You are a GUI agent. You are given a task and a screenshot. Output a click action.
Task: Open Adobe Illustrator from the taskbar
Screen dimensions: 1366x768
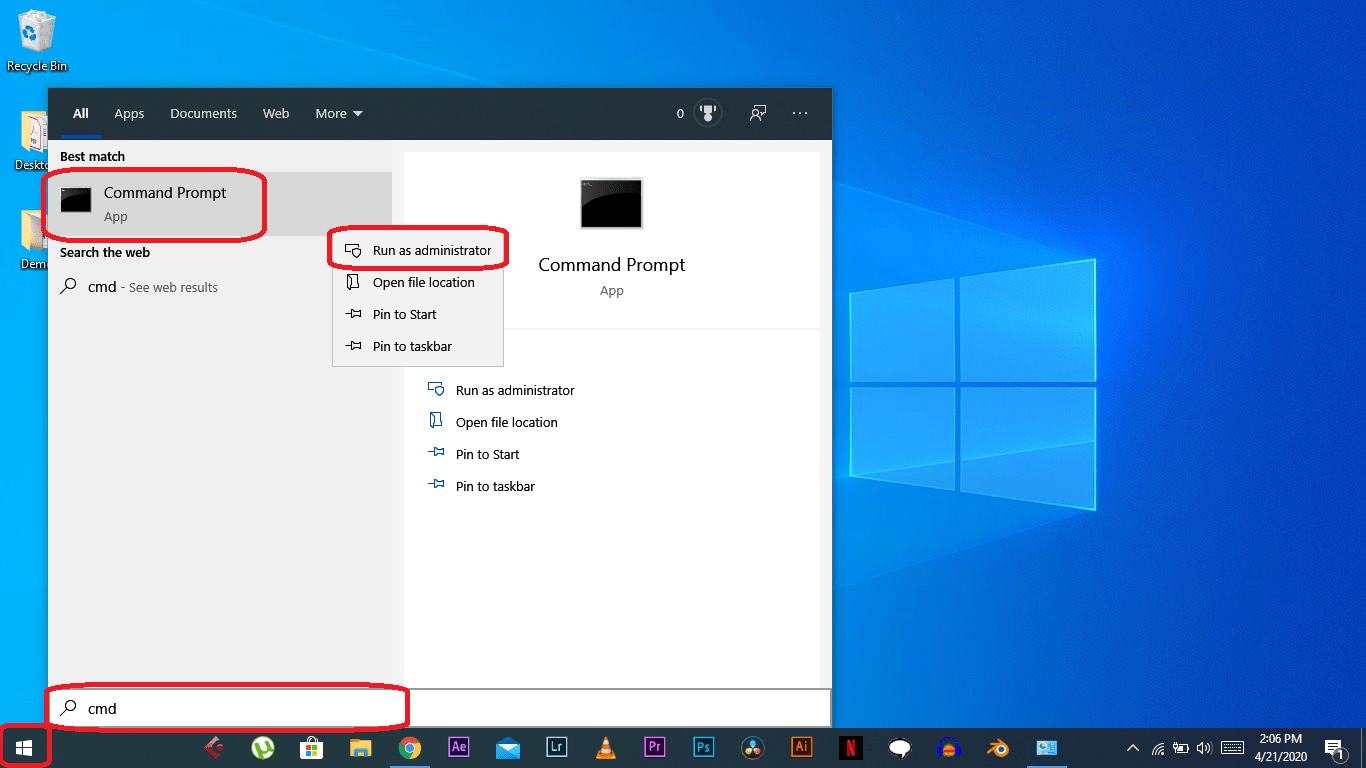pyautogui.click(x=801, y=747)
